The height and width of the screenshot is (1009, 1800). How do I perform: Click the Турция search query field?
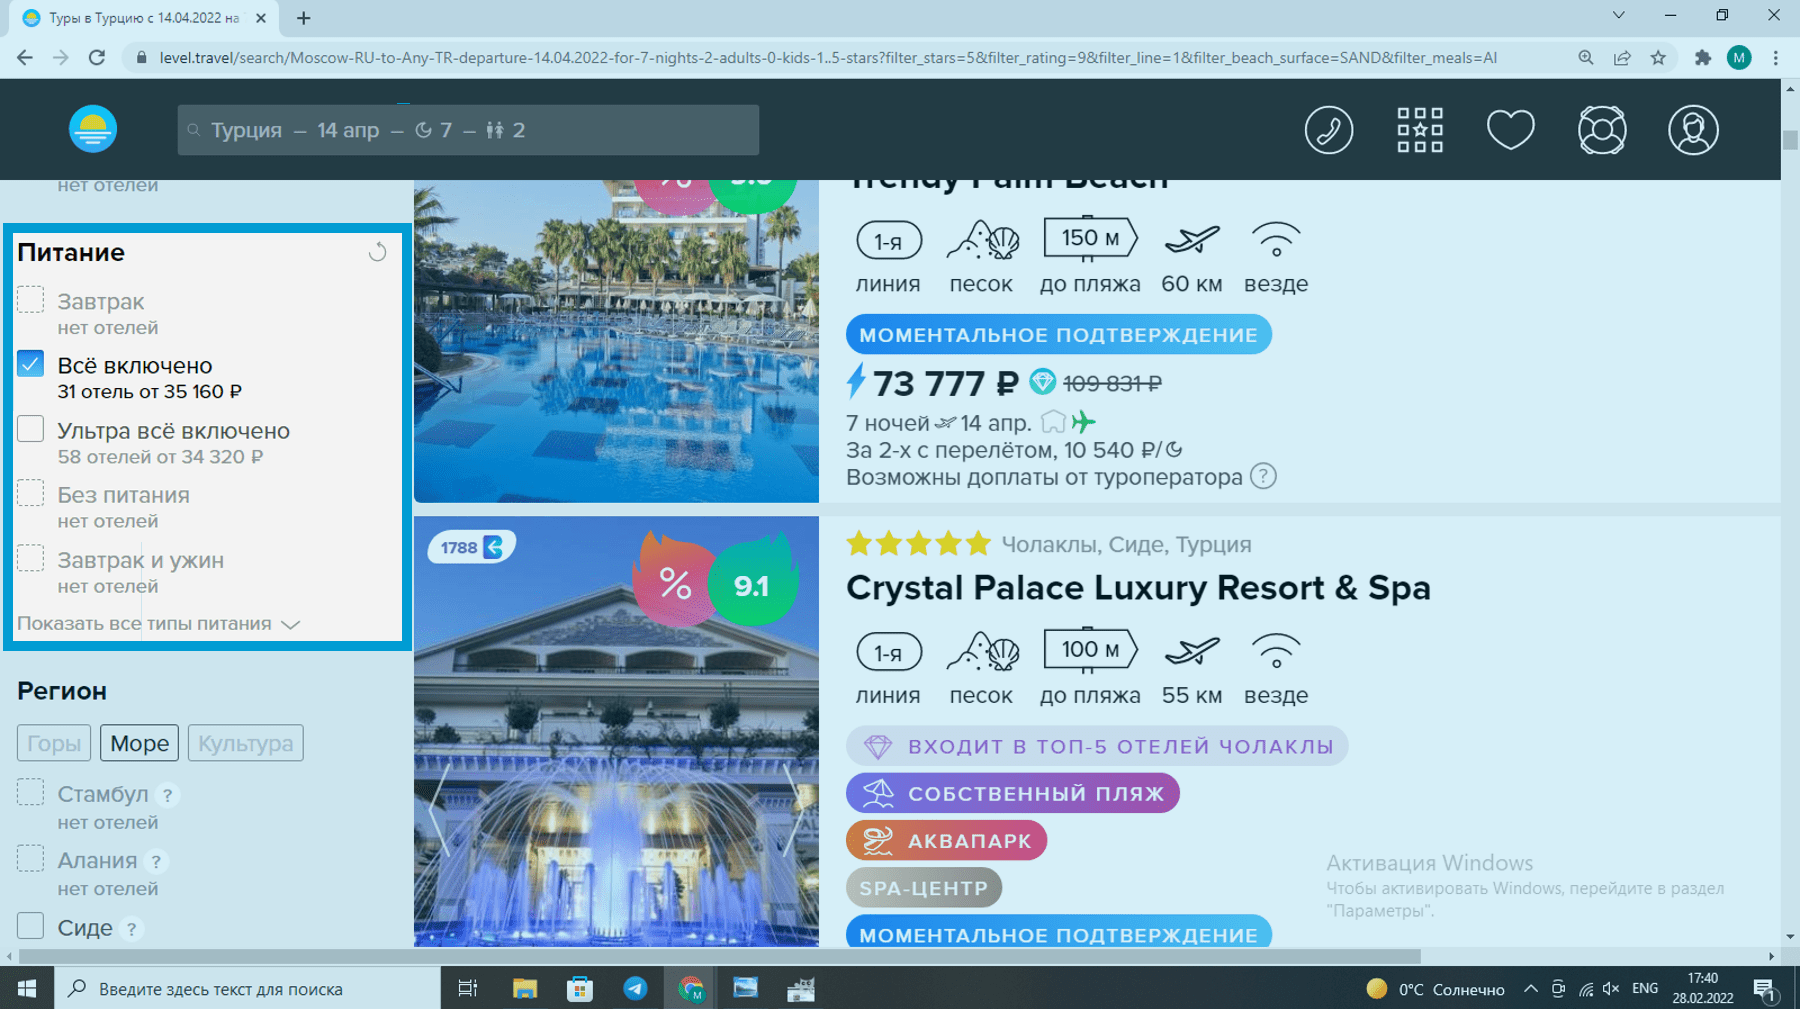[468, 130]
